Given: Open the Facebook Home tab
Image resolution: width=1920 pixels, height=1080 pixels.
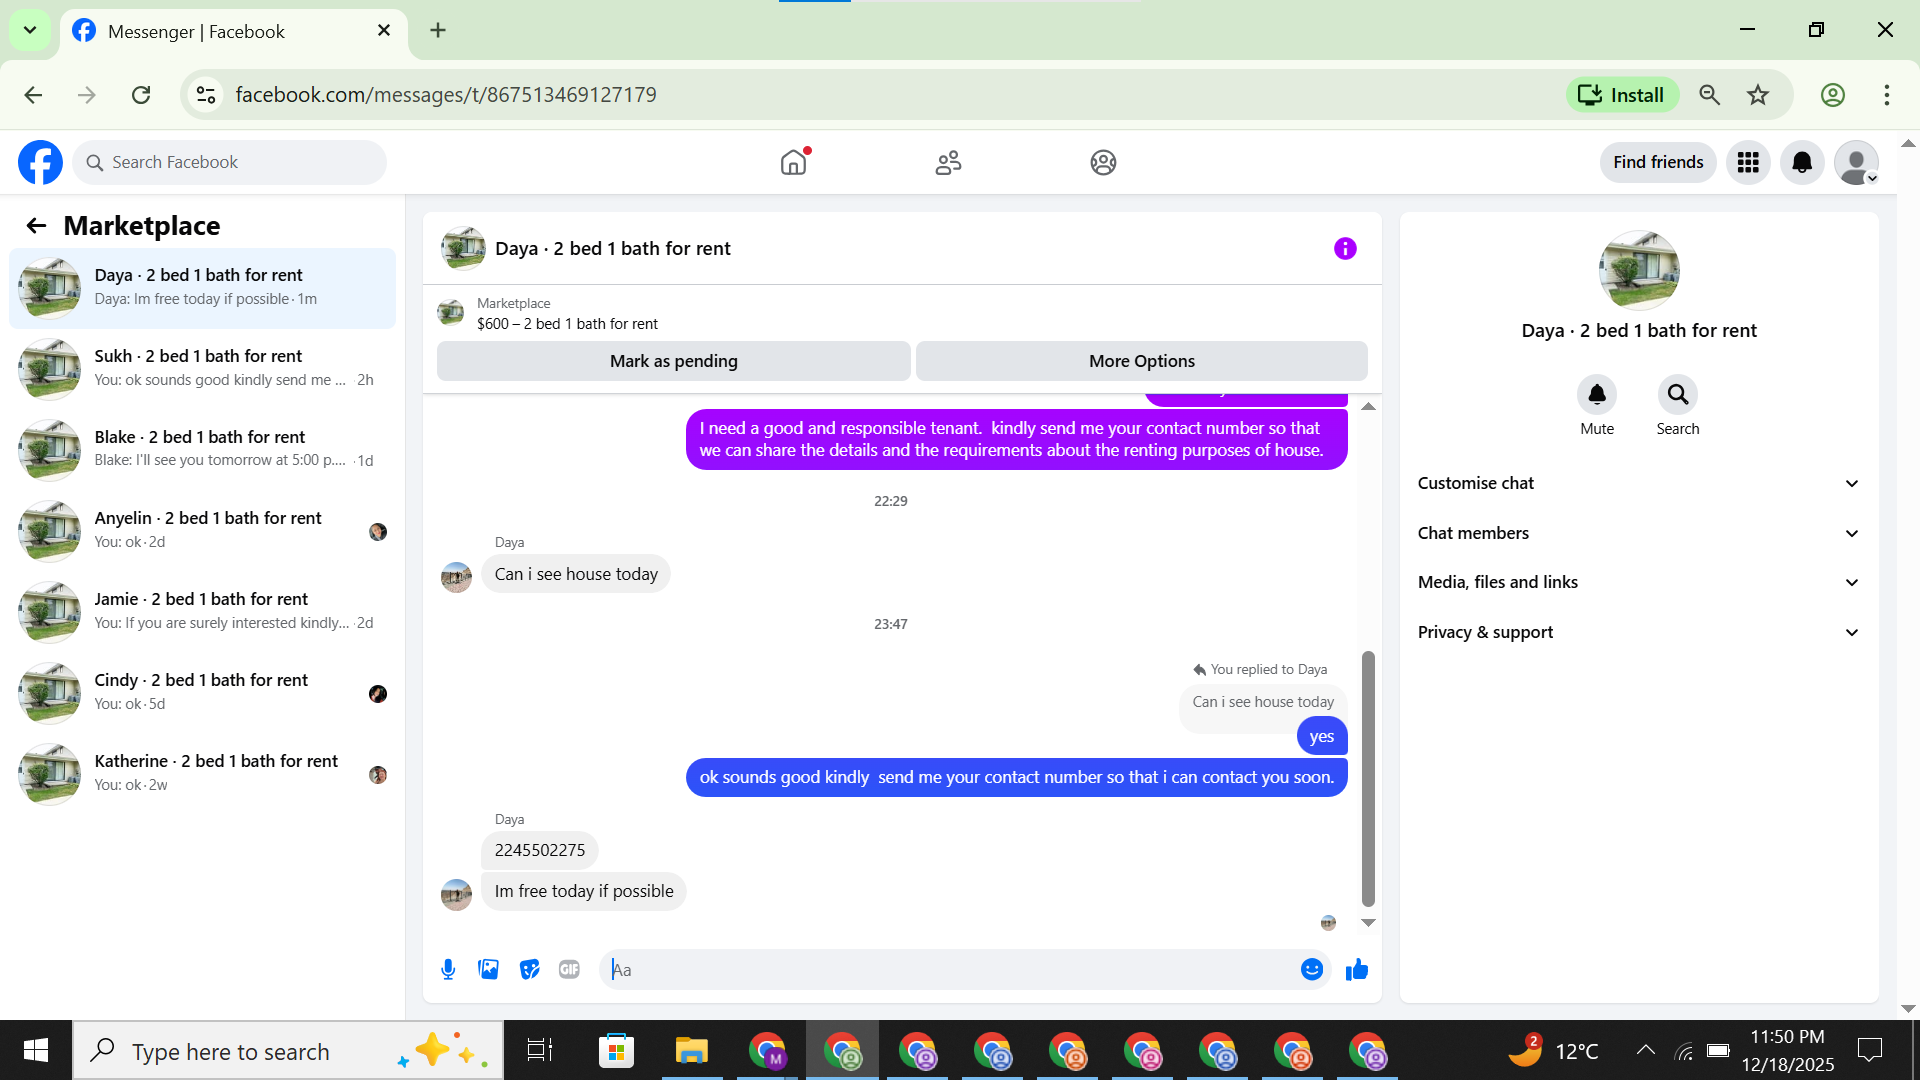Looking at the screenshot, I should point(793,162).
